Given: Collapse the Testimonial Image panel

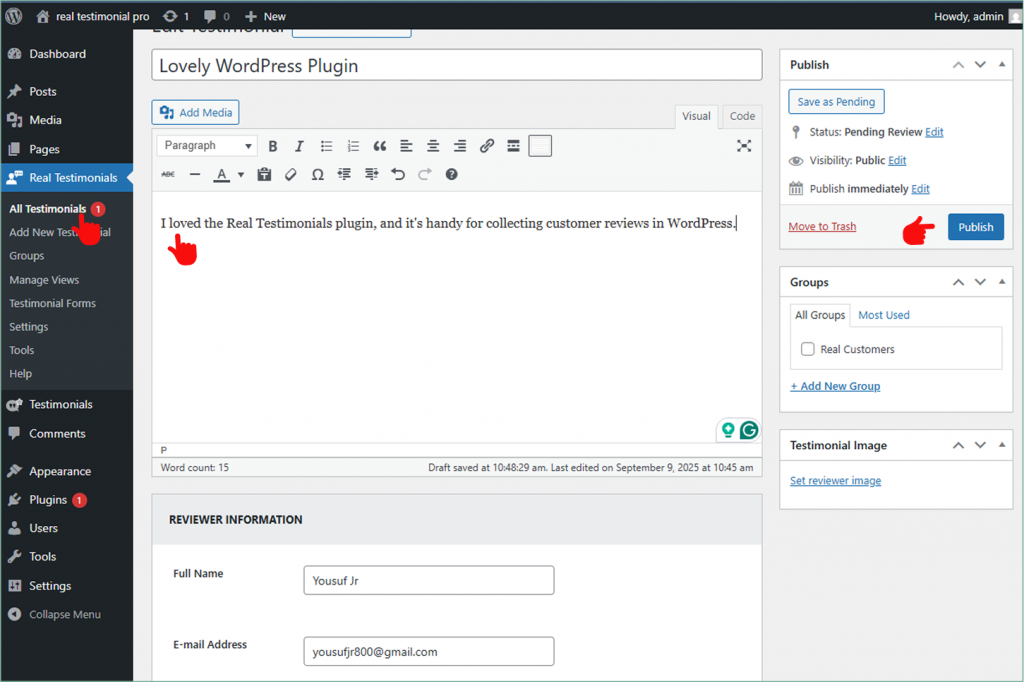Looking at the screenshot, I should click(x=1002, y=445).
